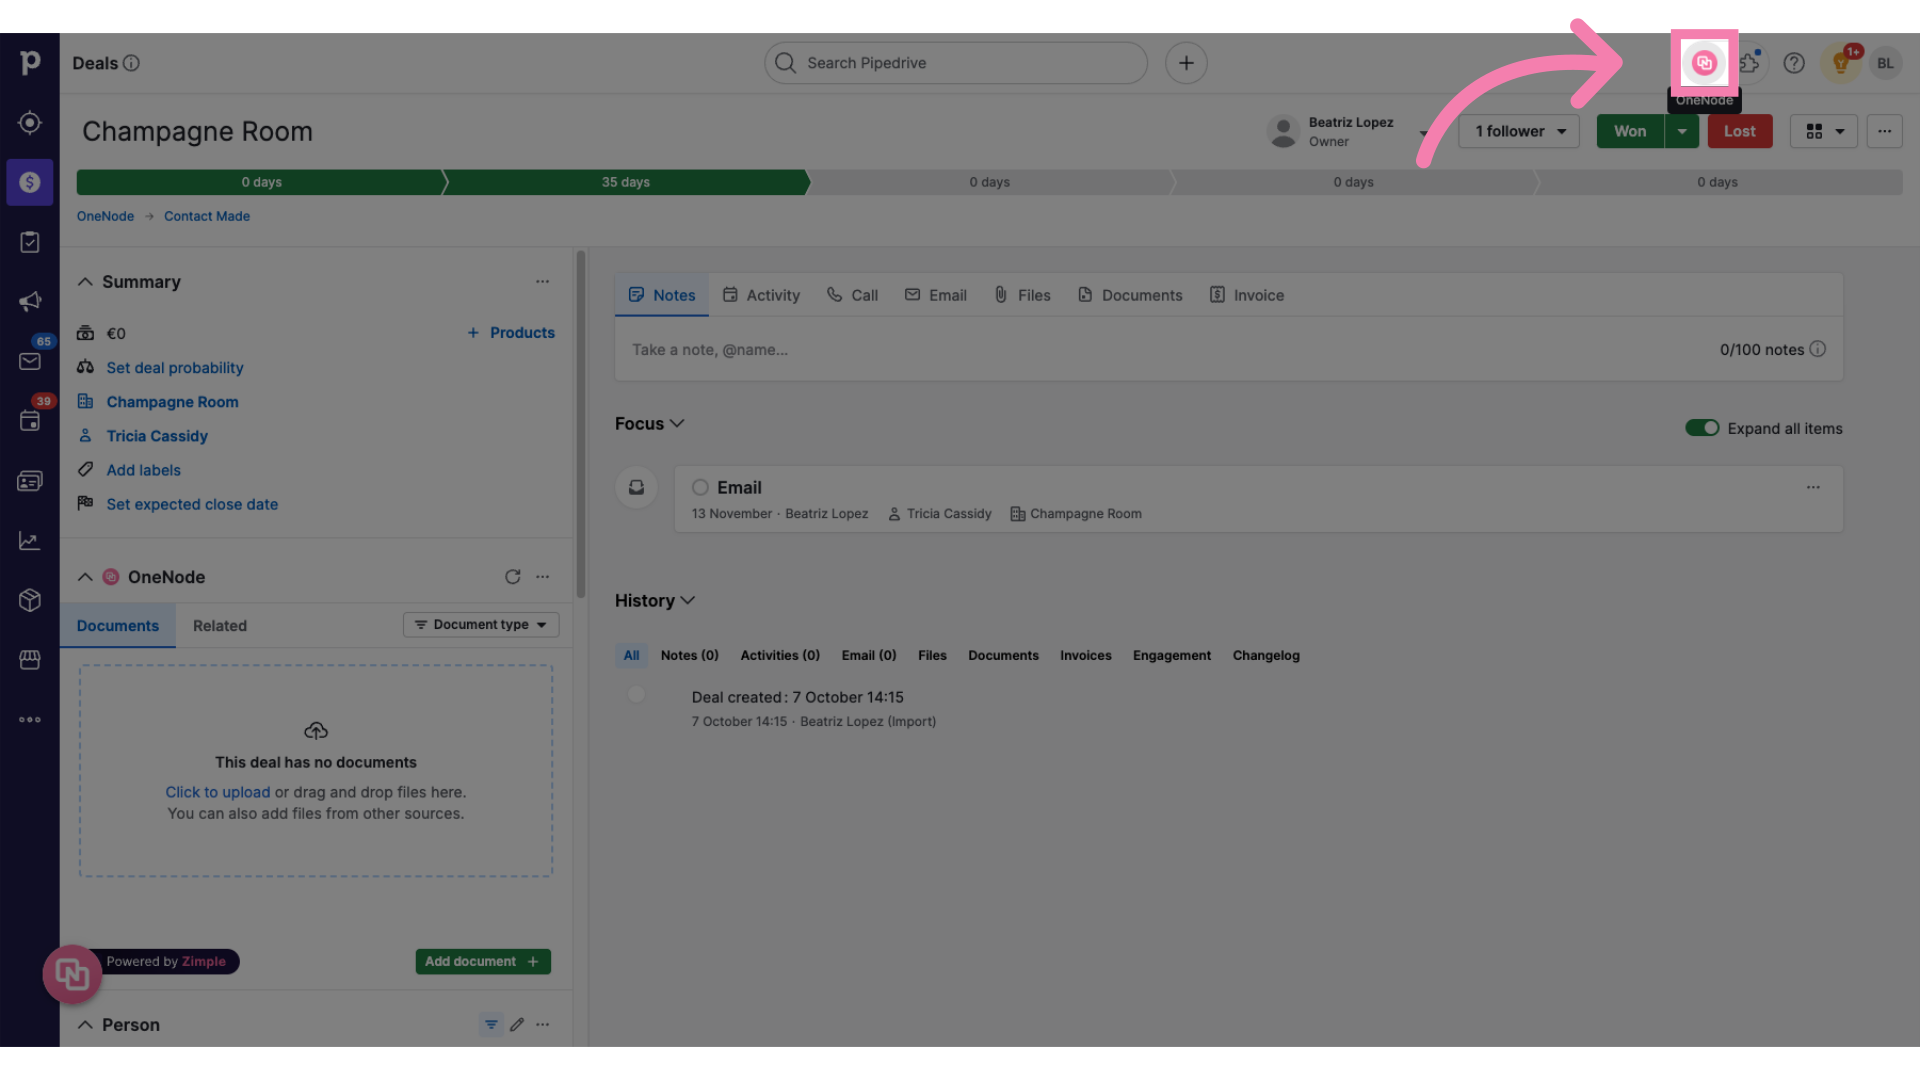Enable the email focus item checkbox
1920x1080 pixels.
point(700,487)
